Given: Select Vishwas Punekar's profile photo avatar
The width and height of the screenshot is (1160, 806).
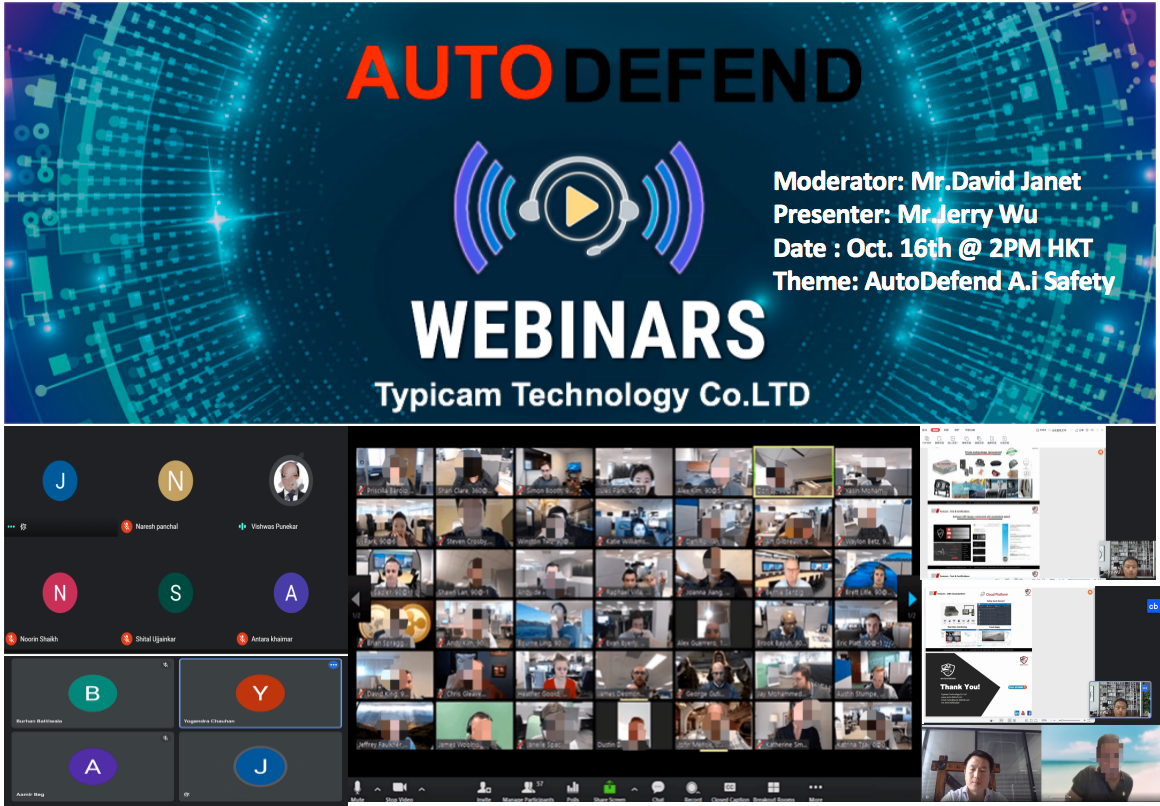Looking at the screenshot, I should point(291,480).
